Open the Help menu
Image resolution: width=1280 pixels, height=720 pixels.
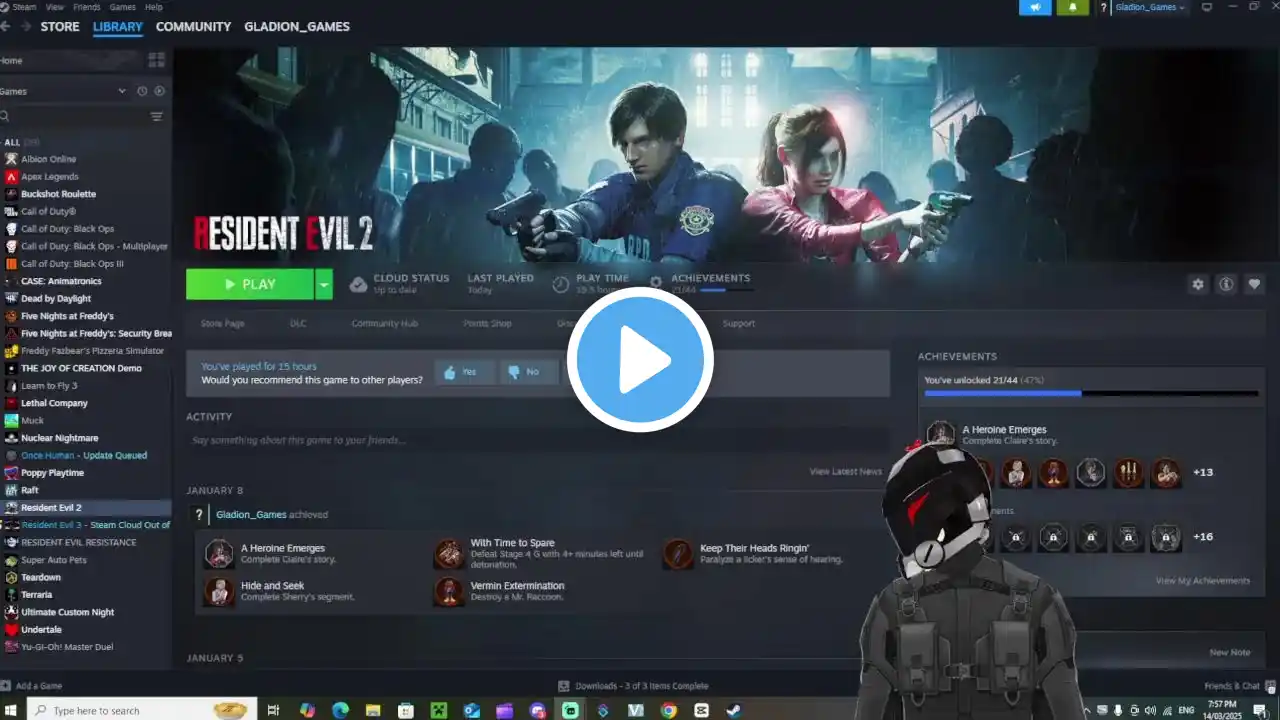(x=154, y=7)
